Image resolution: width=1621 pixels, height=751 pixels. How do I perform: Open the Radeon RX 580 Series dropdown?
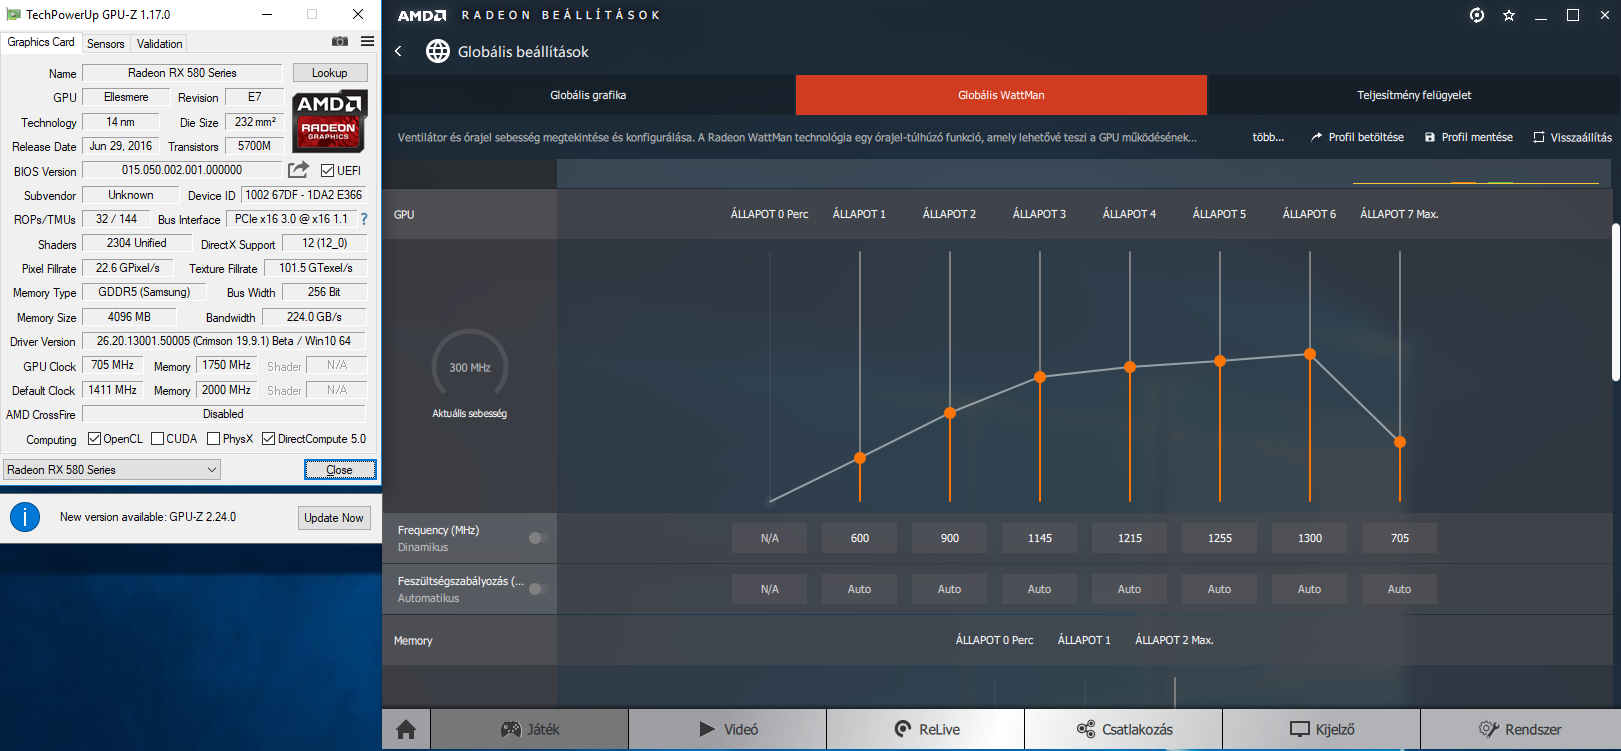coord(111,470)
